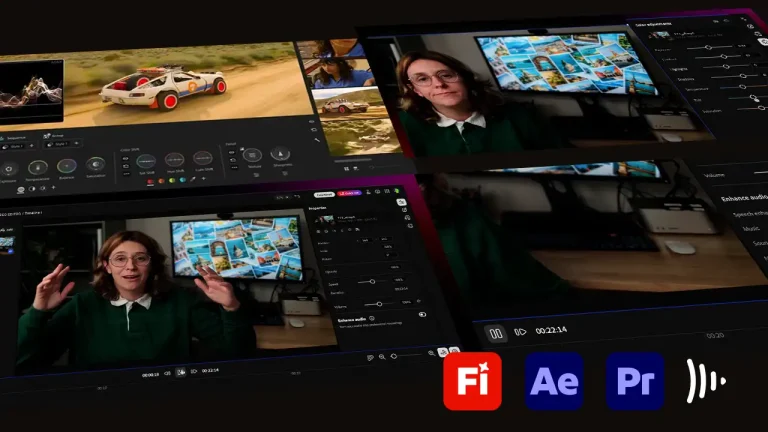The height and width of the screenshot is (432, 768).
Task: Click the zoom-out magnifier left of zoom slider
Action: [x=382, y=357]
